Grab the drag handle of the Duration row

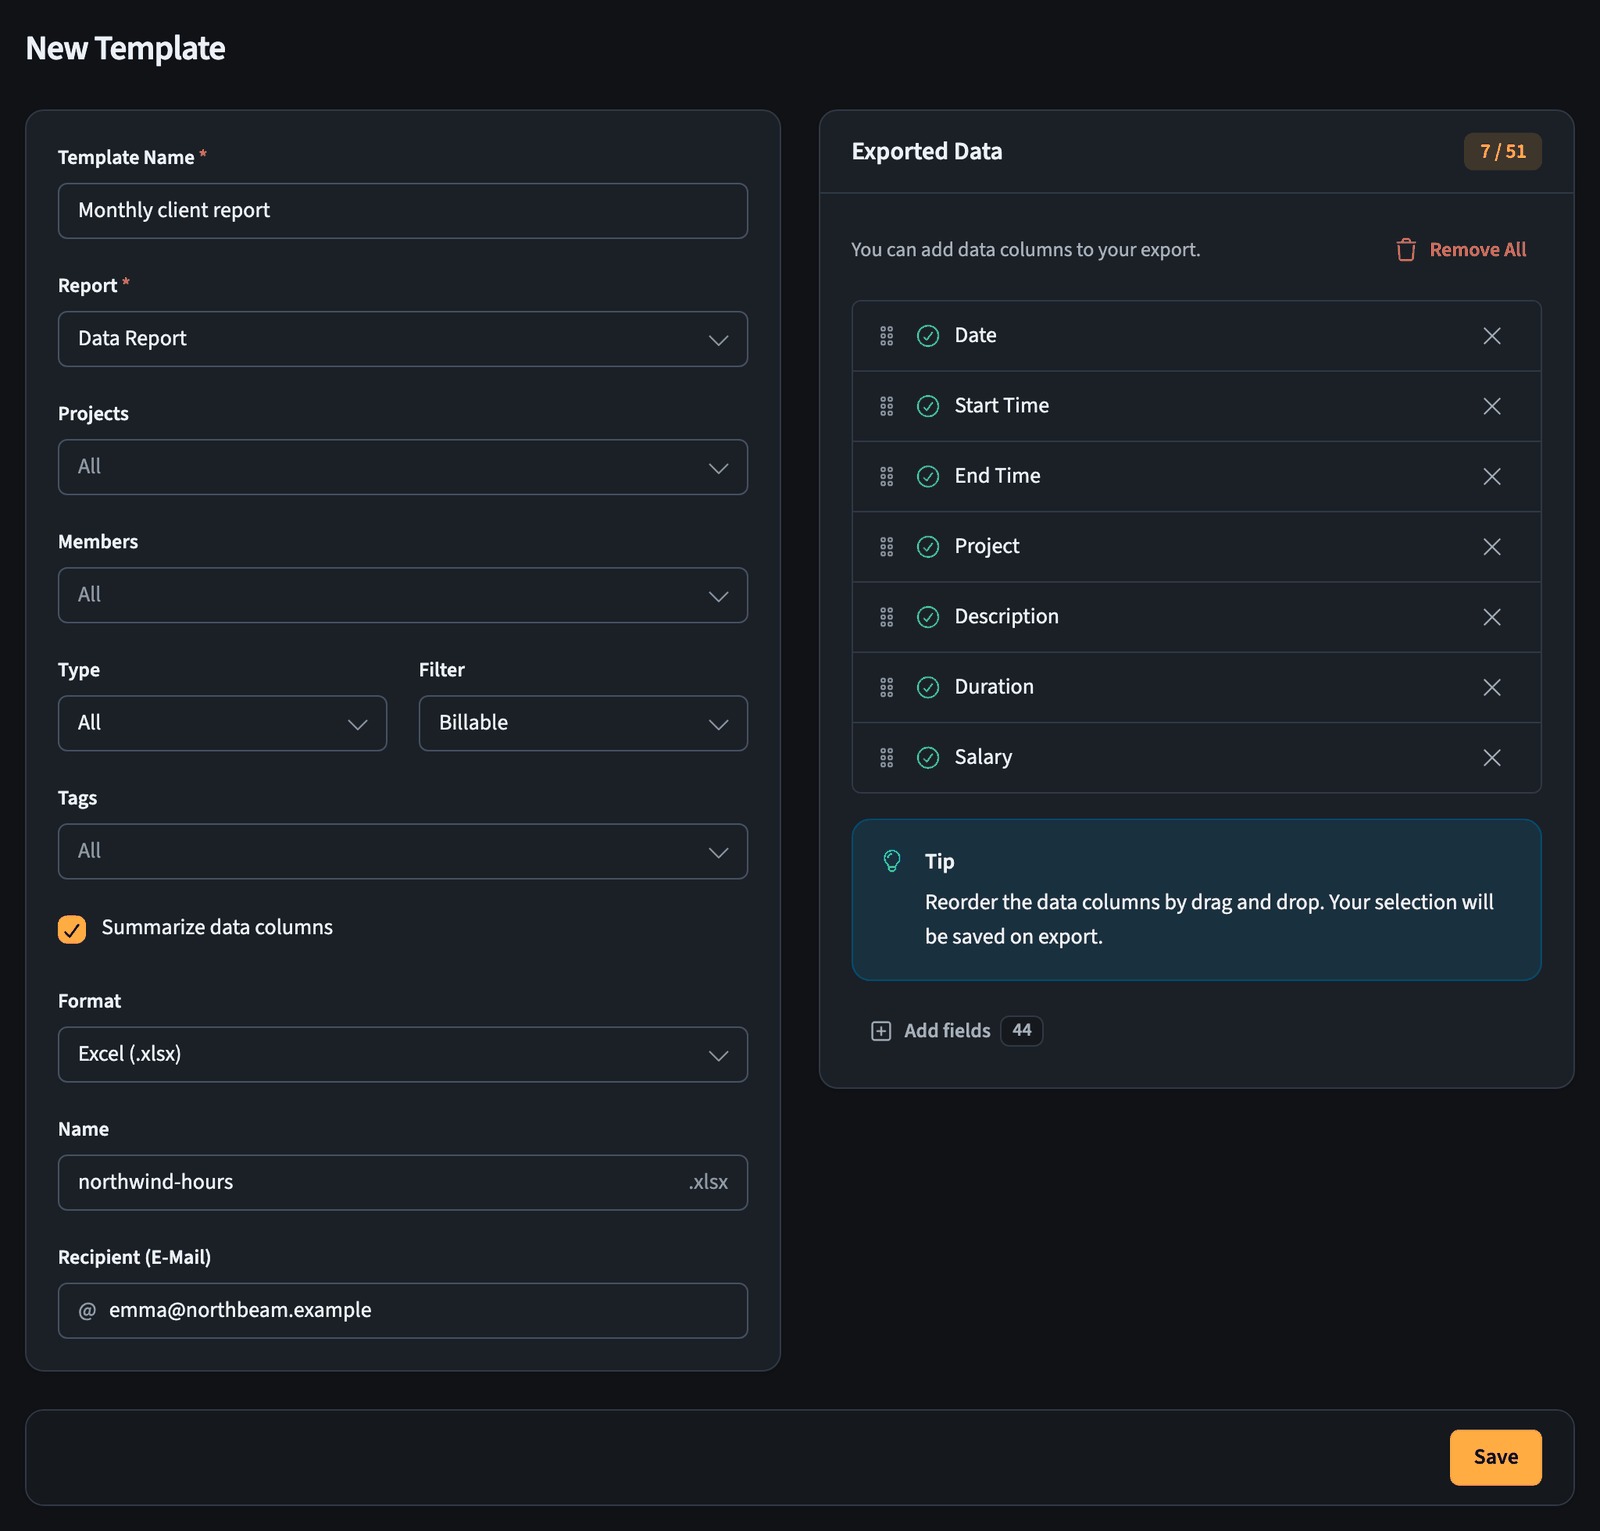coord(886,687)
